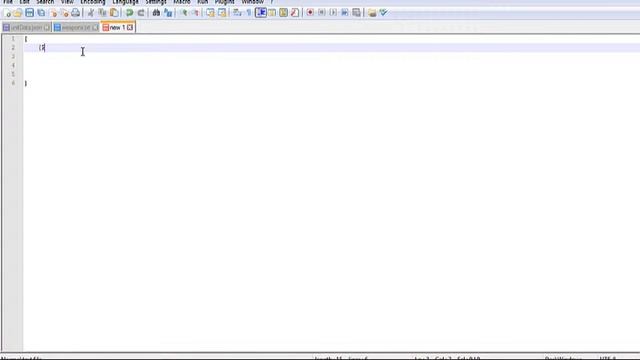Create a new document from the toolbar
The height and width of the screenshot is (360, 640).
(x=7, y=13)
